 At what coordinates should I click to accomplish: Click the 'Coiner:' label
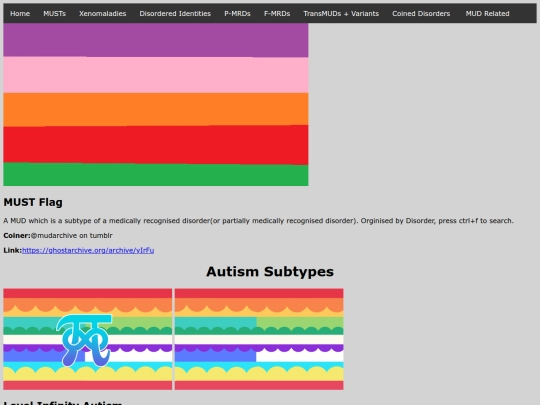17,236
